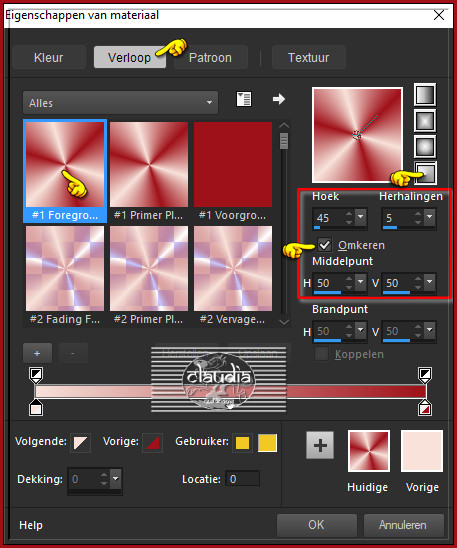The width and height of the screenshot is (457, 548).
Task: Select the sunburst gradient style icon
Action: (x=425, y=147)
